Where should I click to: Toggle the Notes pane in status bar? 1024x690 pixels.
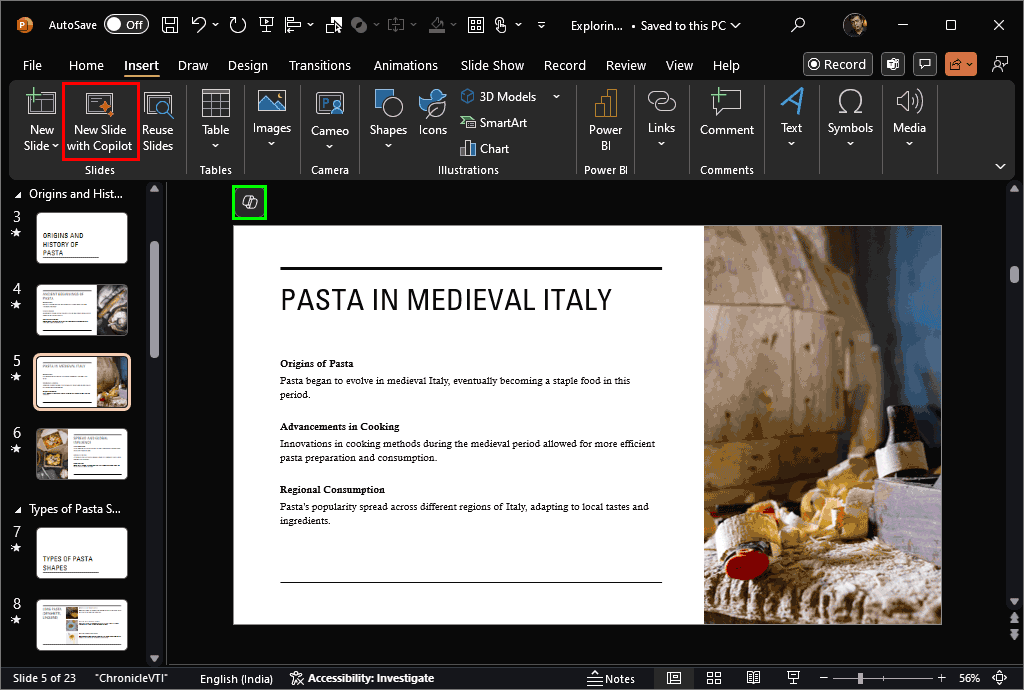(610, 678)
